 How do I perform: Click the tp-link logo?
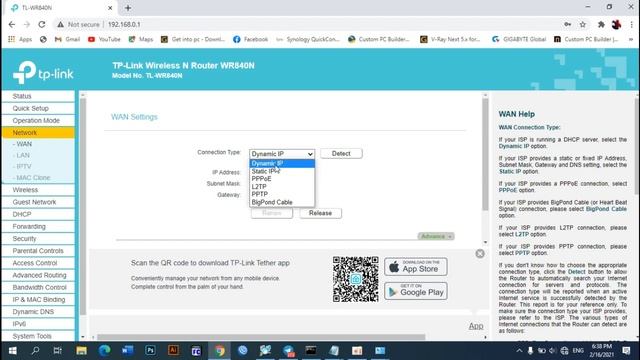coord(43,72)
